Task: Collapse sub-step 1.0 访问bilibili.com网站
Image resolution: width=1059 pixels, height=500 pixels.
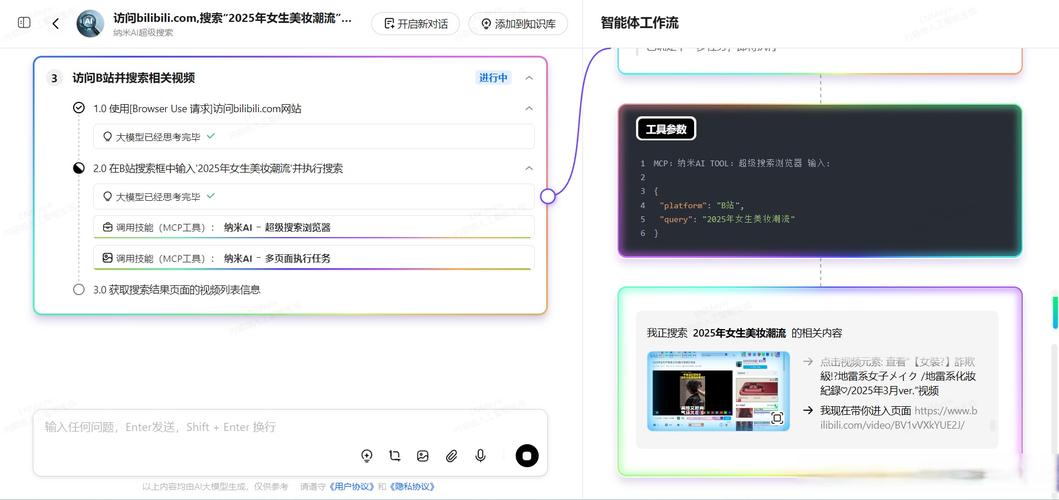Action: pos(529,108)
